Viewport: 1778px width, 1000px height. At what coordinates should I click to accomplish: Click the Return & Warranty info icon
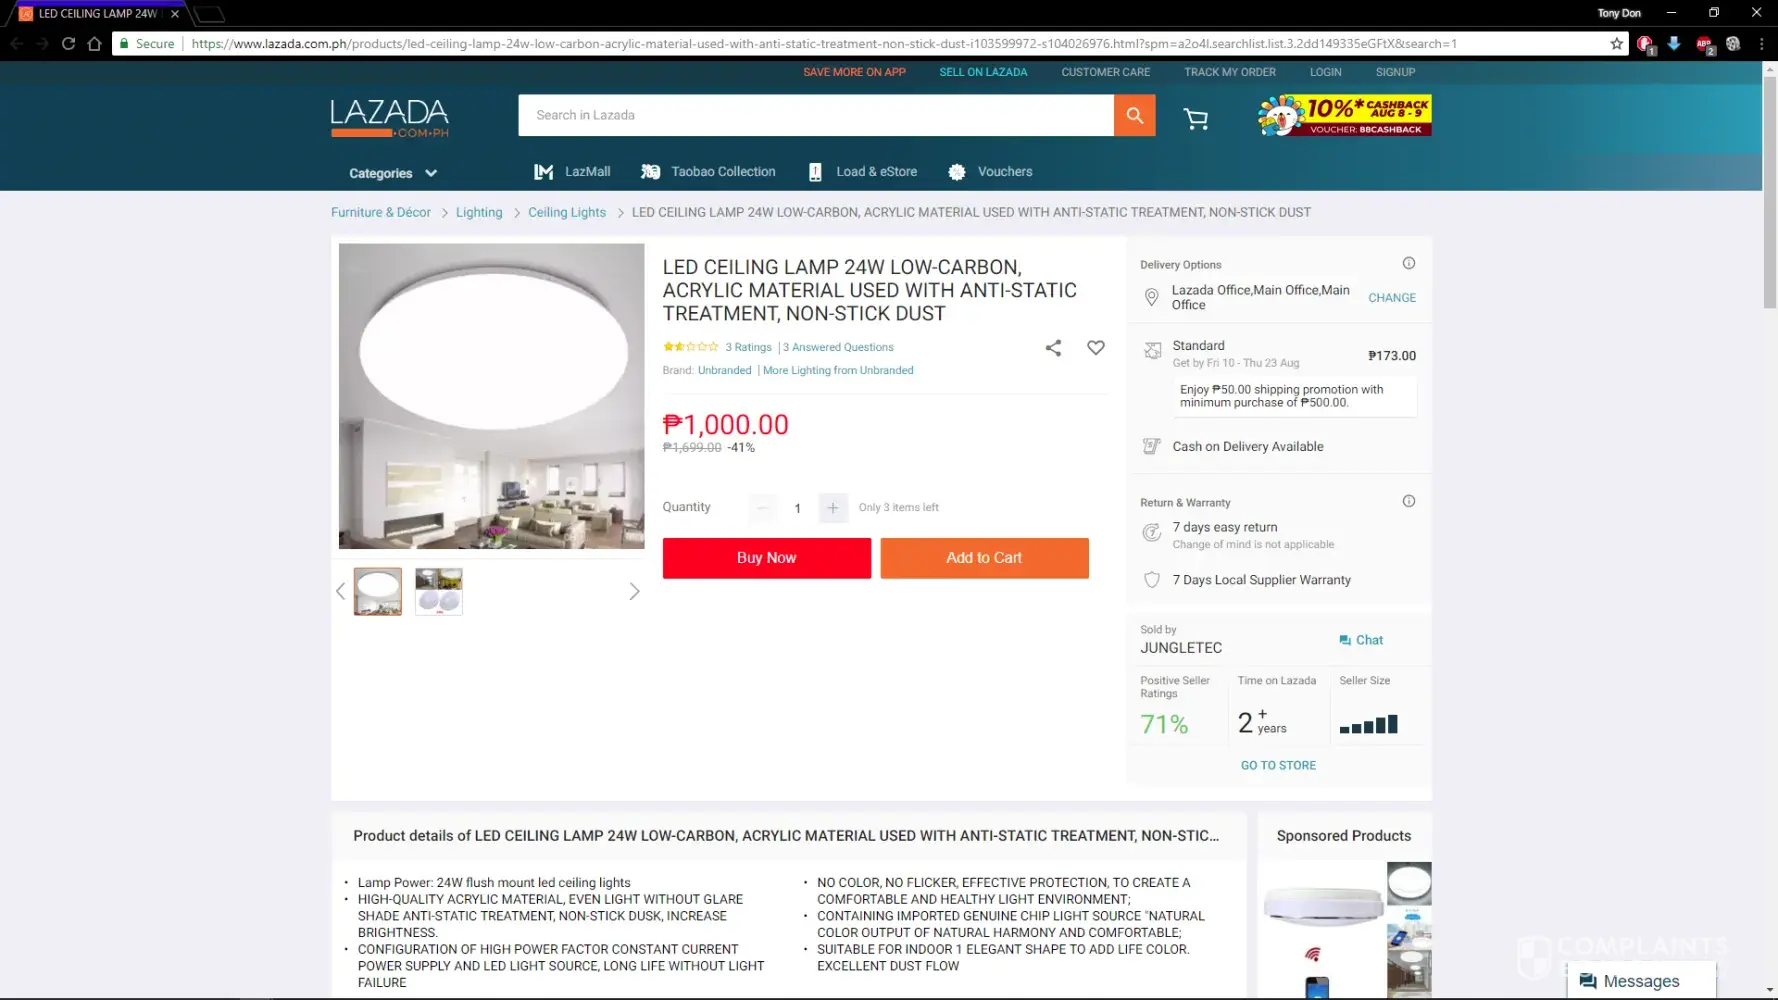point(1409,501)
